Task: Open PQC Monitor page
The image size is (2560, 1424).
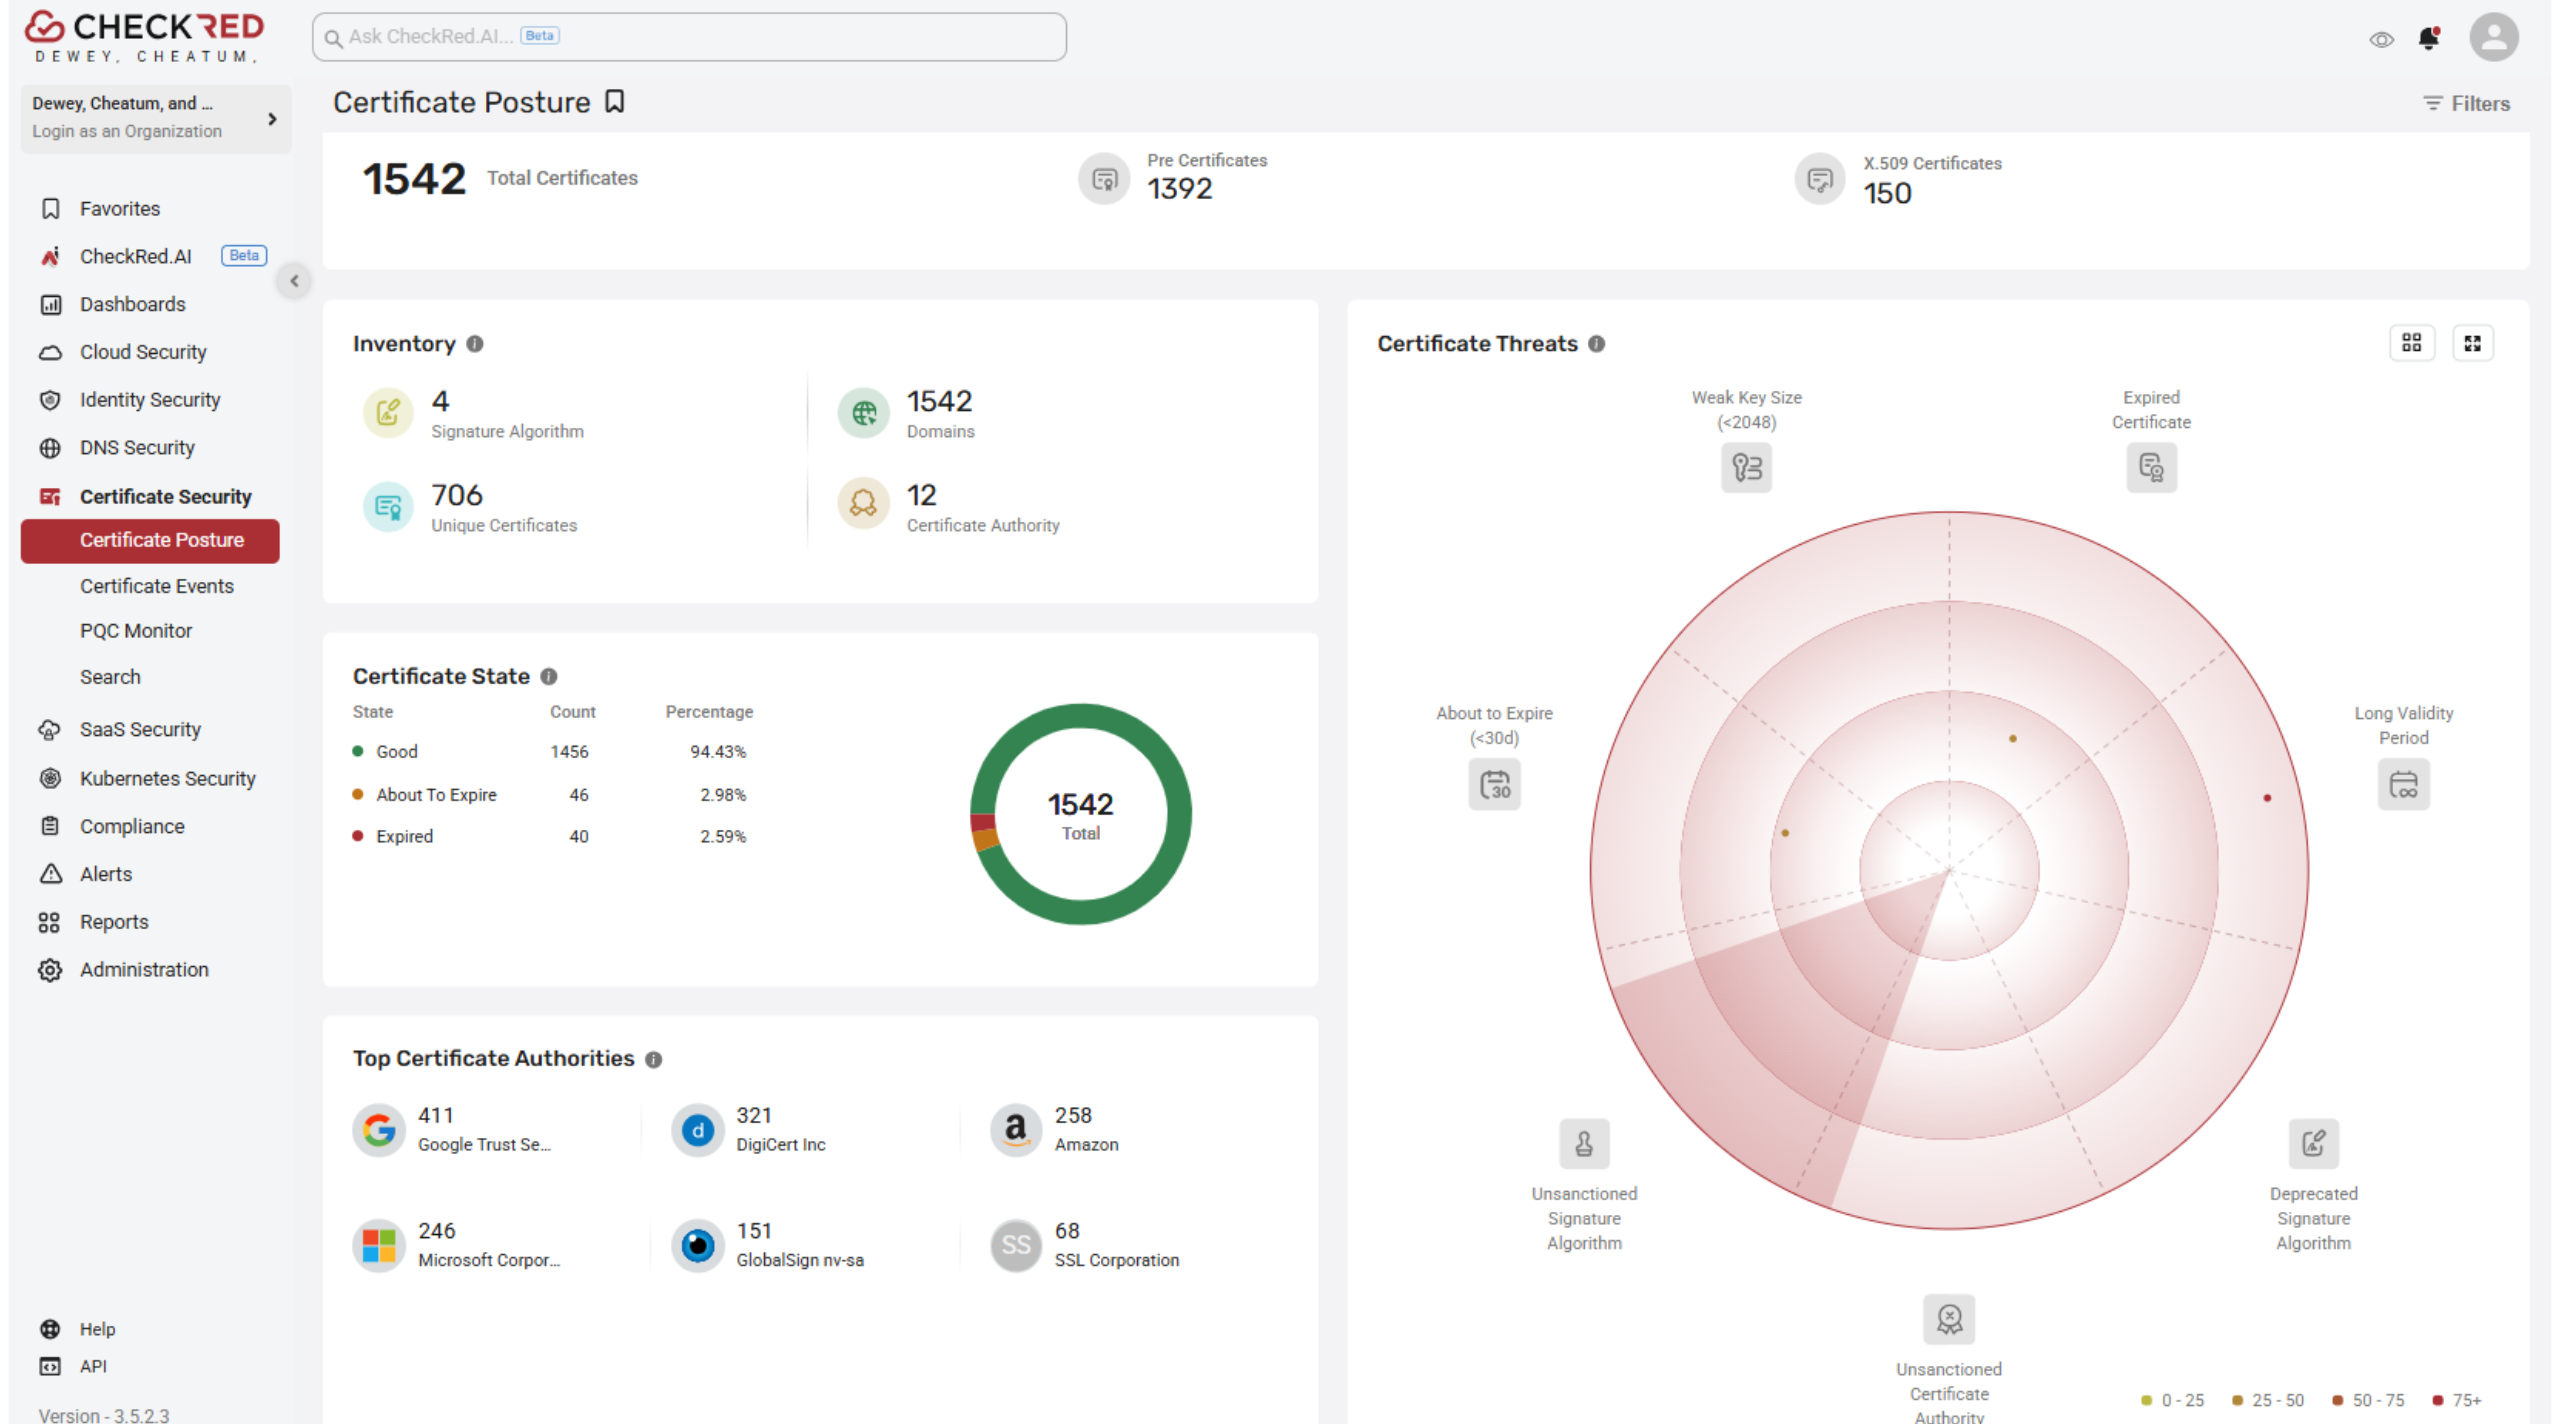Action: (136, 631)
